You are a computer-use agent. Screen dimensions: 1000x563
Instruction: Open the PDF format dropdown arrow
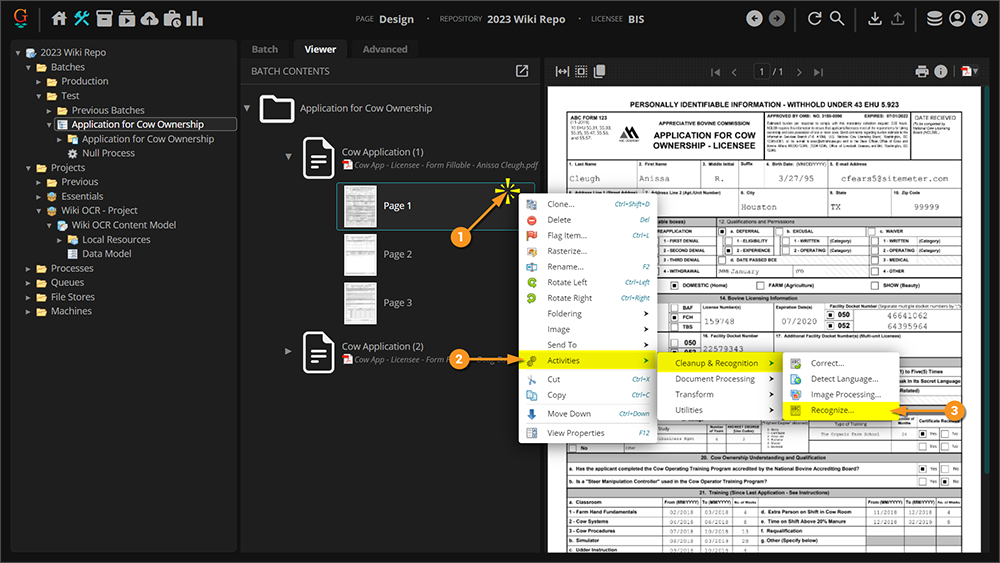click(x=974, y=72)
